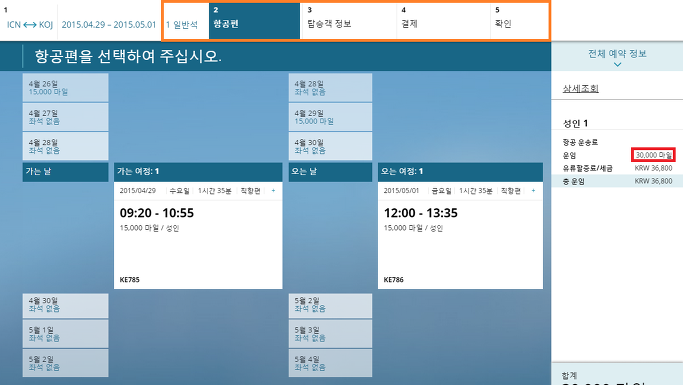683x385 pixels.
Task: Click the 오는 날 header
Action: (x=330, y=172)
